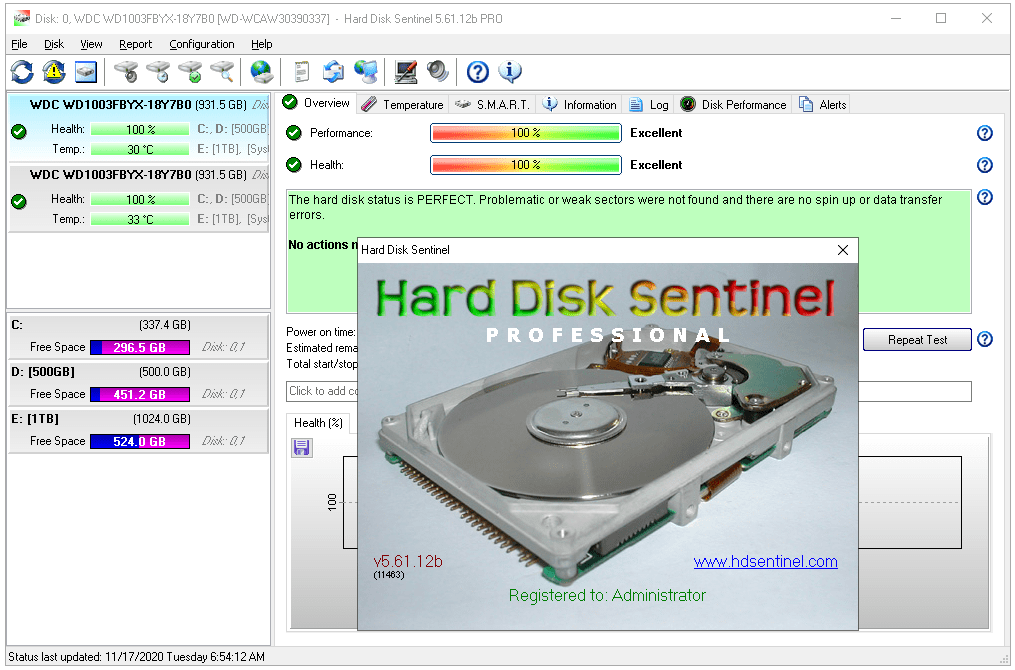Click the Health 100 % gradient bar
The height and width of the screenshot is (670, 1015).
point(526,165)
